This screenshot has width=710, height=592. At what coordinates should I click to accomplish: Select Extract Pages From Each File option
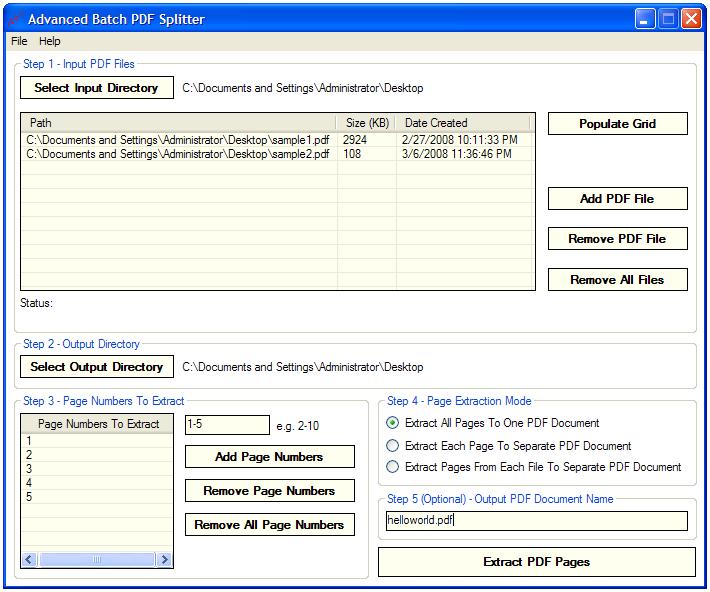(x=393, y=467)
